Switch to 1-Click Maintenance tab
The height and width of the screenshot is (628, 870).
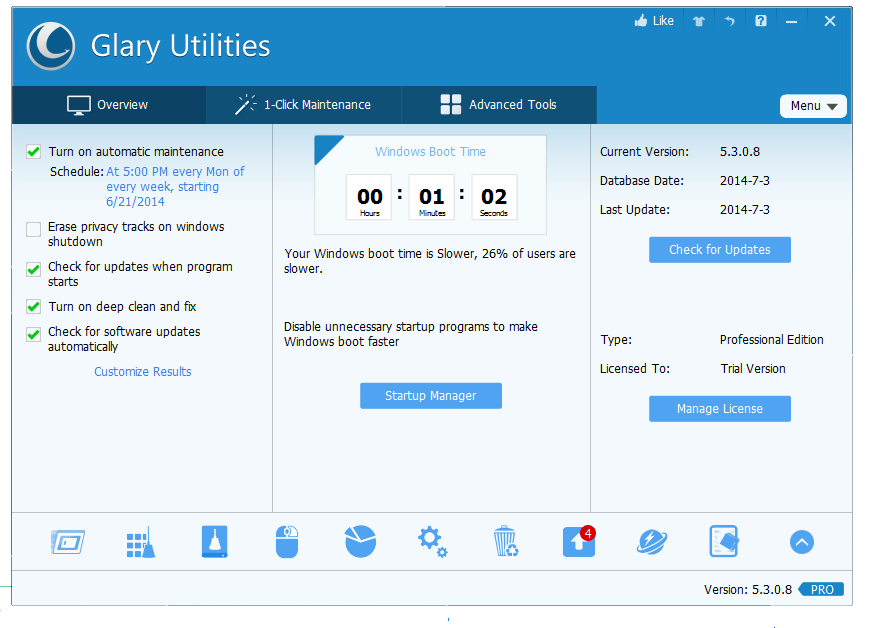pyautogui.click(x=304, y=105)
